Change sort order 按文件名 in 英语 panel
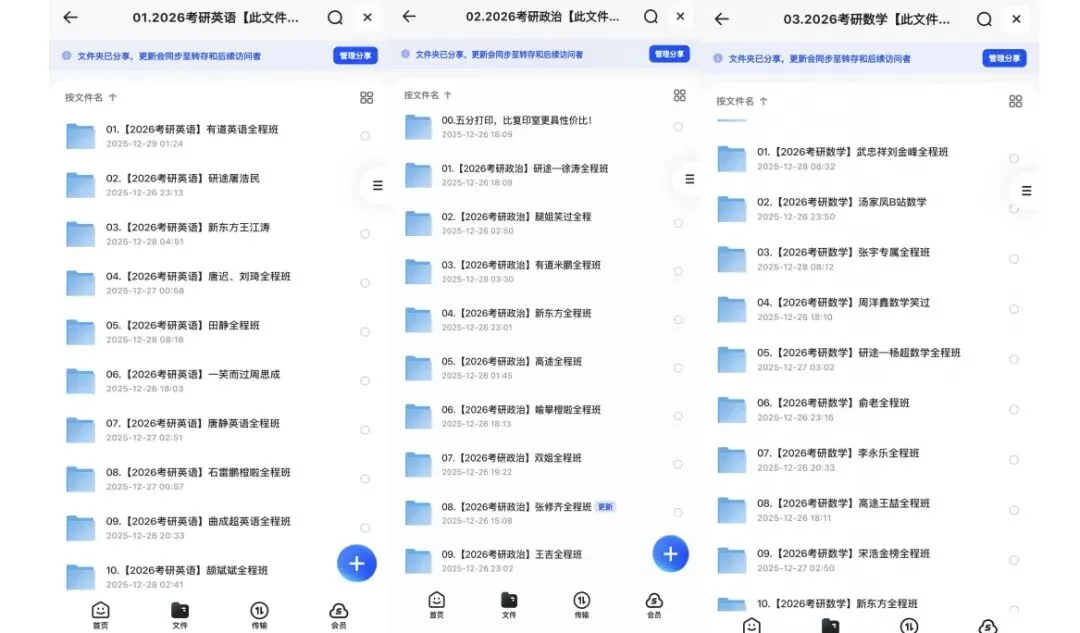1080x633 pixels. [90, 97]
